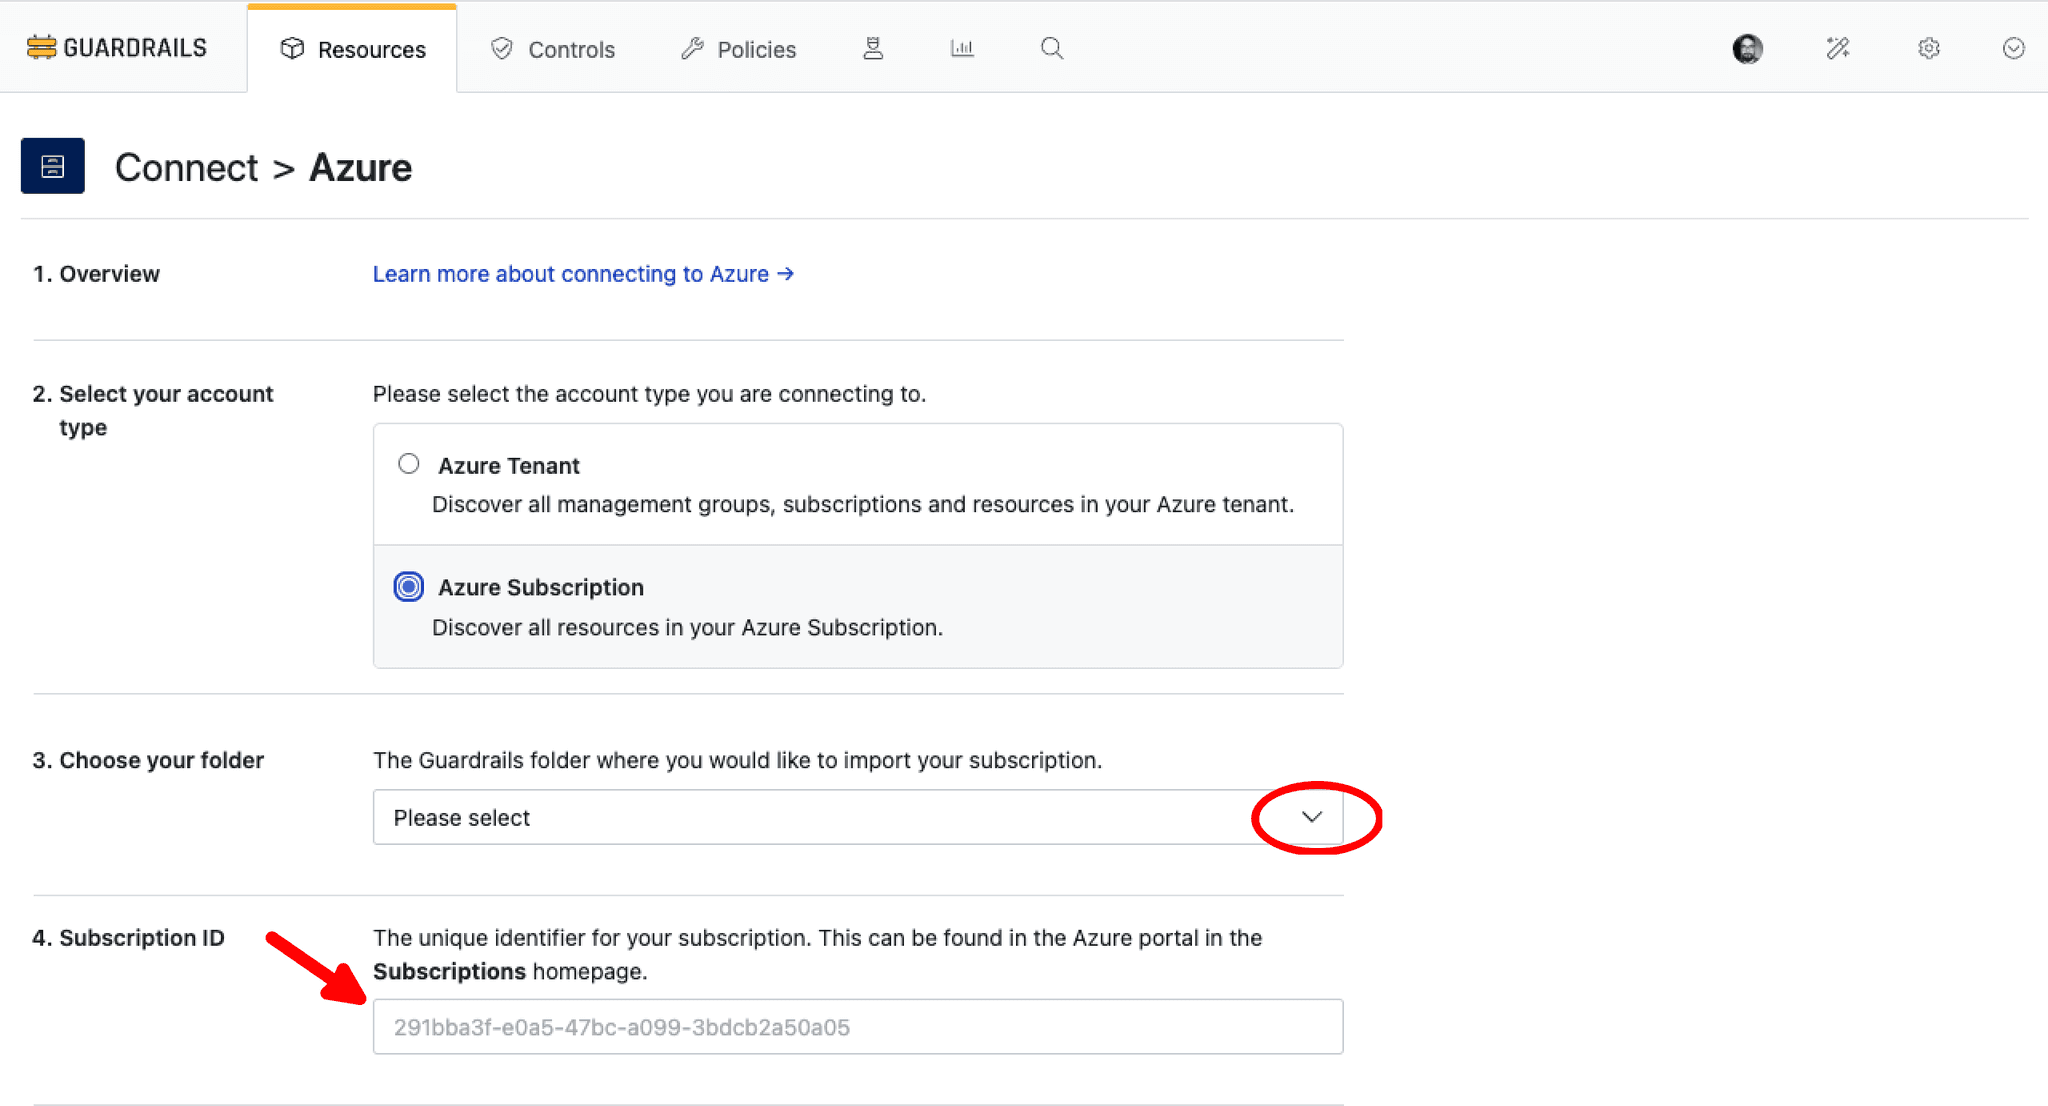Click the "1. Overview" heading
This screenshot has width=2048, height=1106.
[x=96, y=274]
